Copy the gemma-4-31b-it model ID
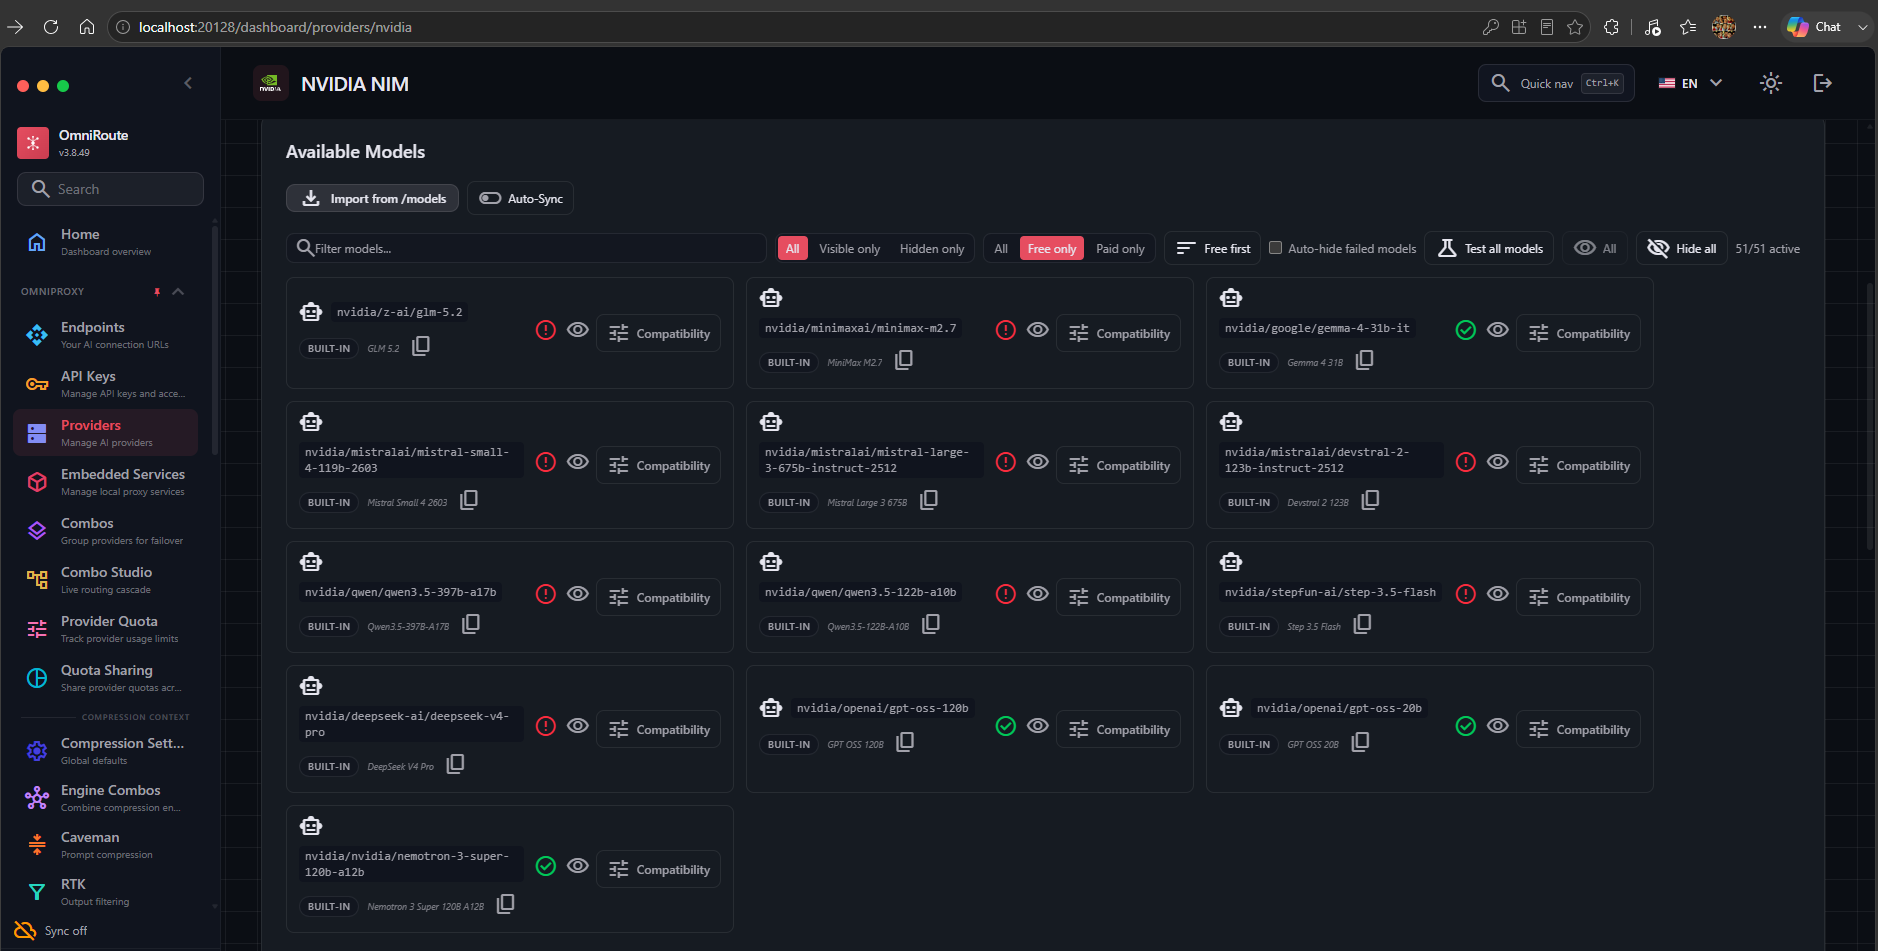Image resolution: width=1878 pixels, height=951 pixels. [x=1364, y=360]
